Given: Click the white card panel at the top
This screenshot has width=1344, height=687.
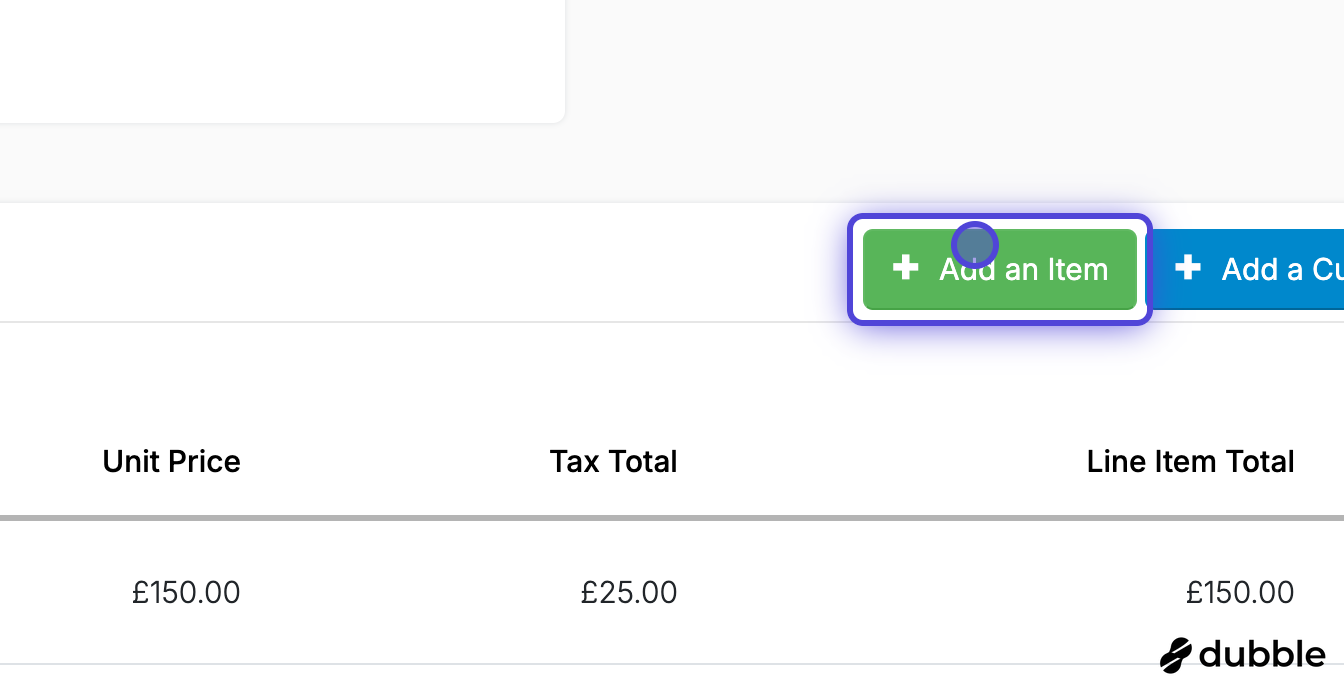Looking at the screenshot, I should coord(280,60).
